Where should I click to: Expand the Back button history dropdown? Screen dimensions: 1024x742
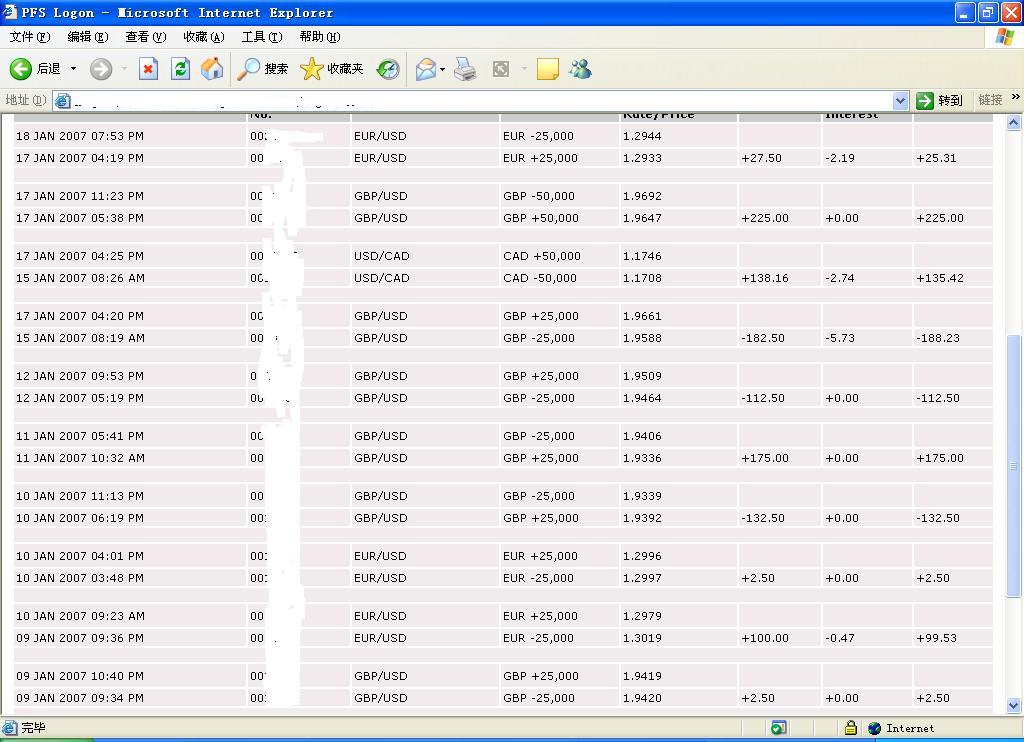coord(73,69)
